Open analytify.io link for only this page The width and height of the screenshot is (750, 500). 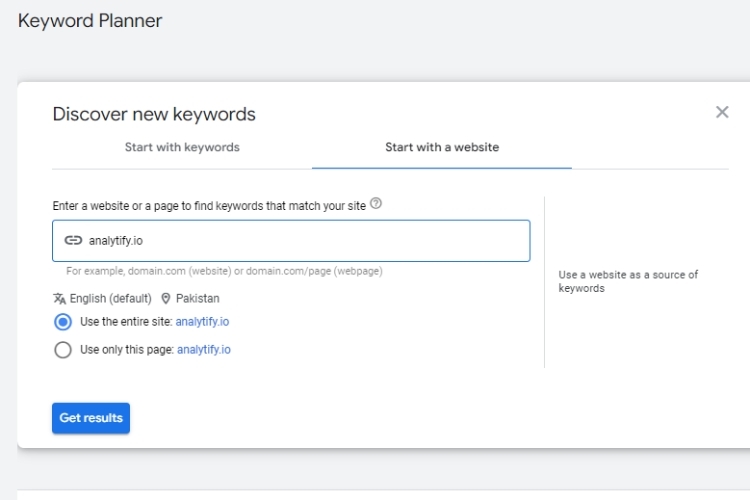click(x=204, y=350)
